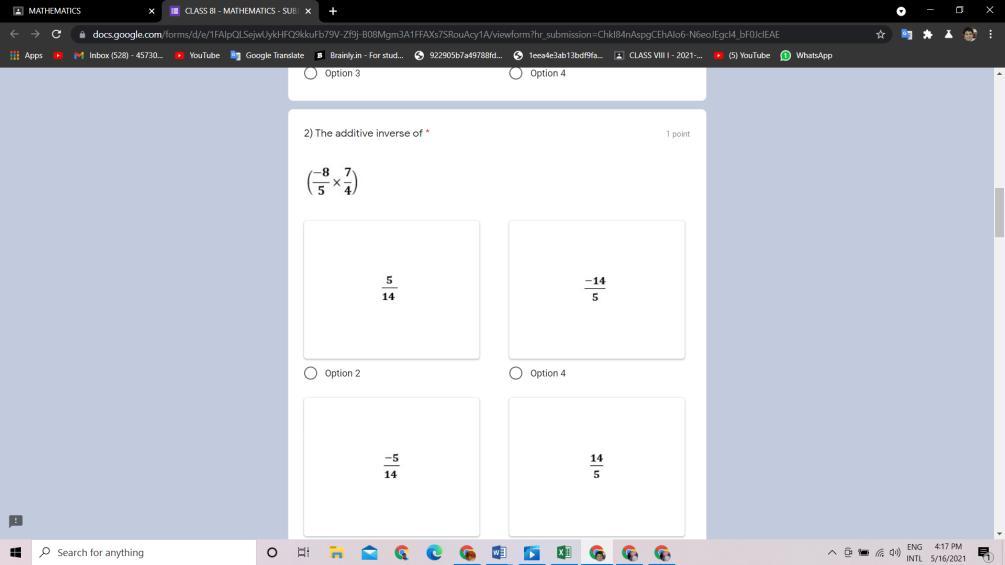Open the Apps bookmarks shortcut
1005x565 pixels.
26,55
